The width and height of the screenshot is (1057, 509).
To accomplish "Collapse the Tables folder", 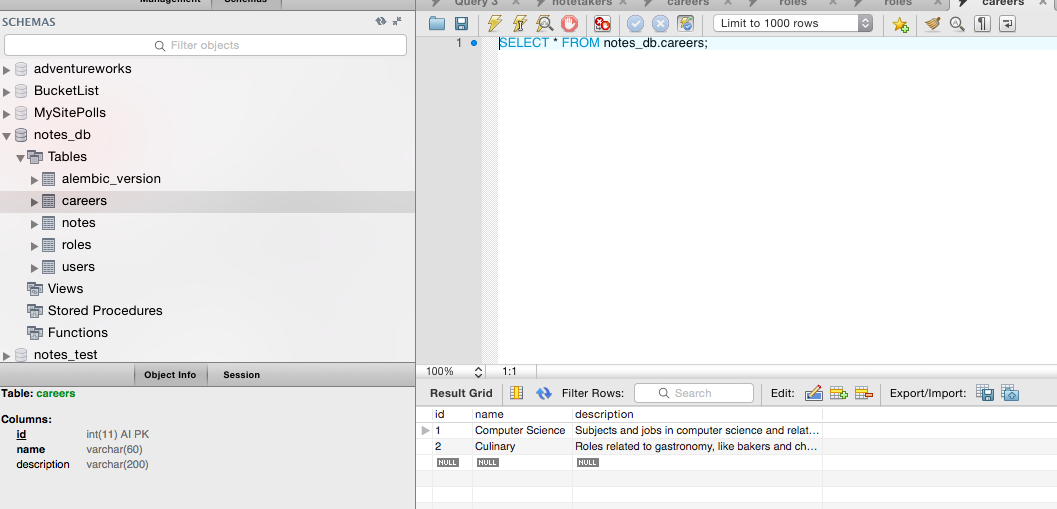I will tap(20, 157).
